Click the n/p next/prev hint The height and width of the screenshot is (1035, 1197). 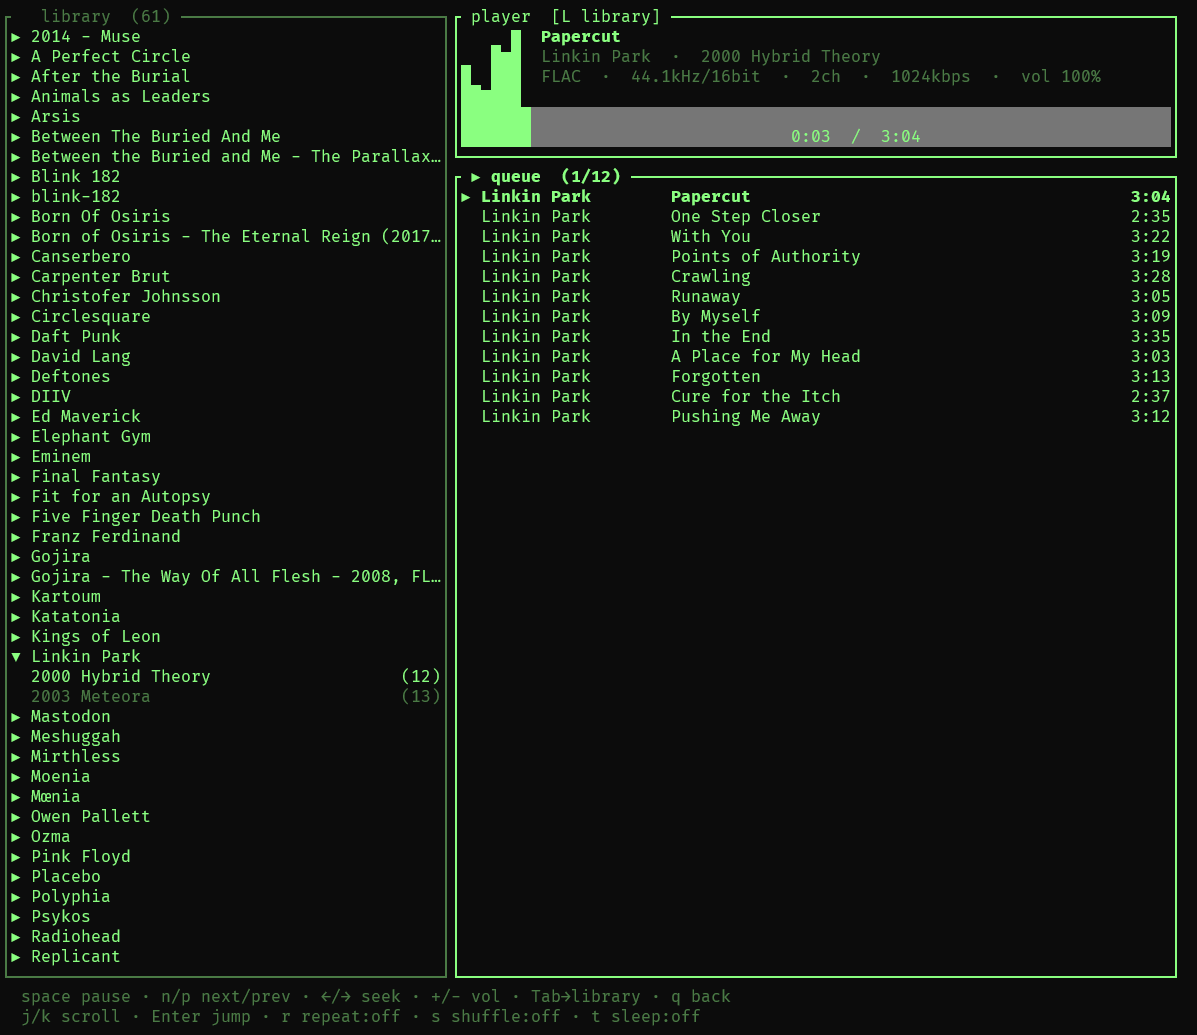(226, 997)
